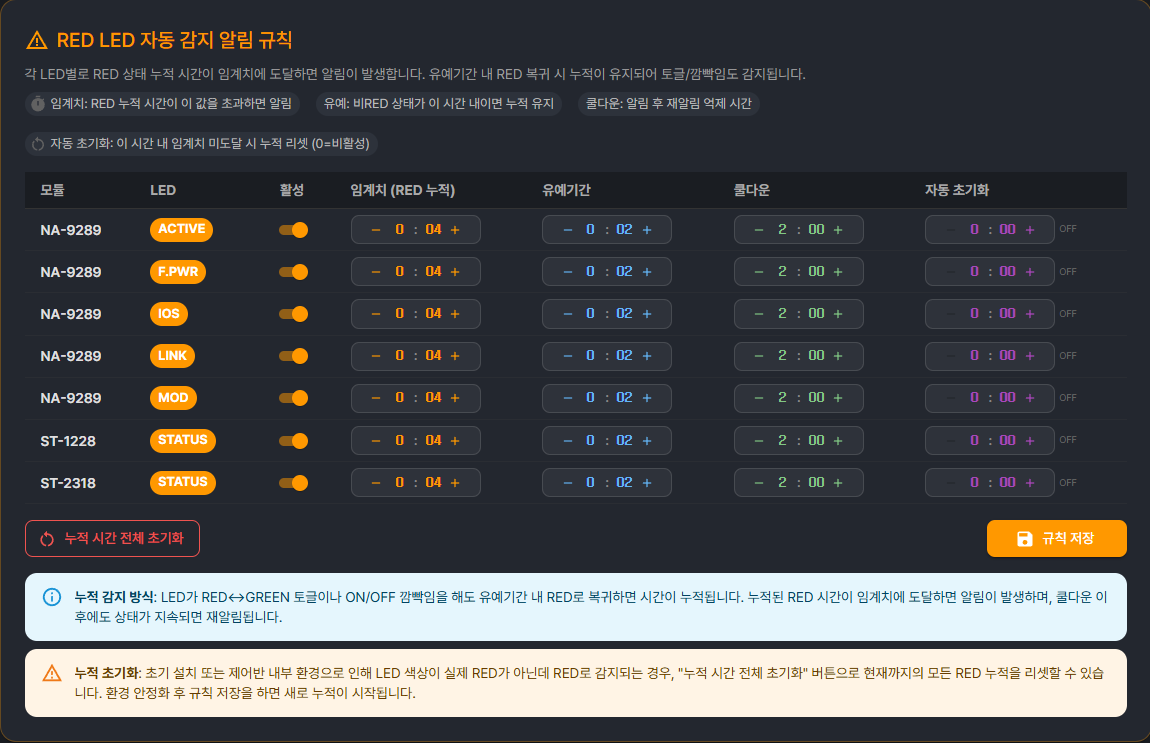Increase grace period for NA-9289 ACTIVE row
The width and height of the screenshot is (1150, 743).
pos(647,230)
